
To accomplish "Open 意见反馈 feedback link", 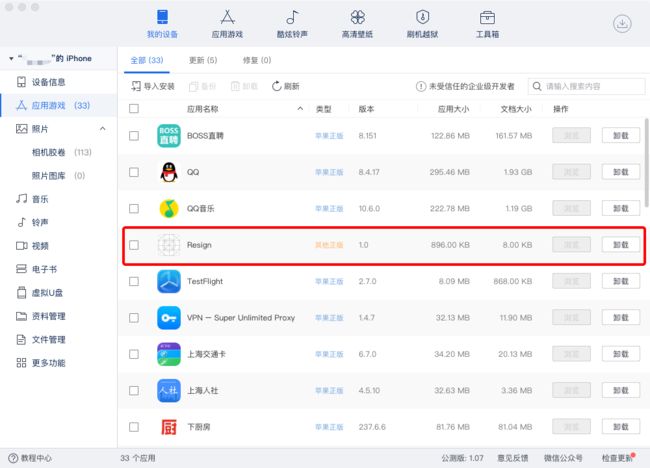I will [513, 458].
